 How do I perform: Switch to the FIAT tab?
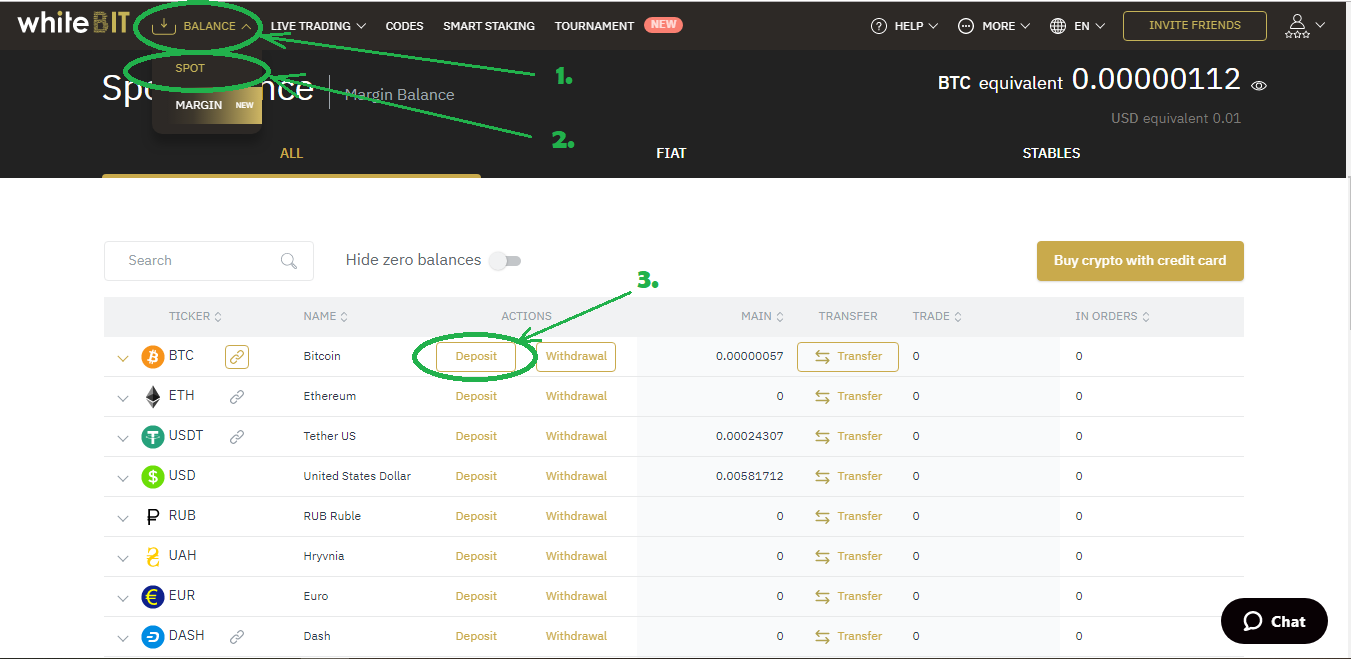671,153
